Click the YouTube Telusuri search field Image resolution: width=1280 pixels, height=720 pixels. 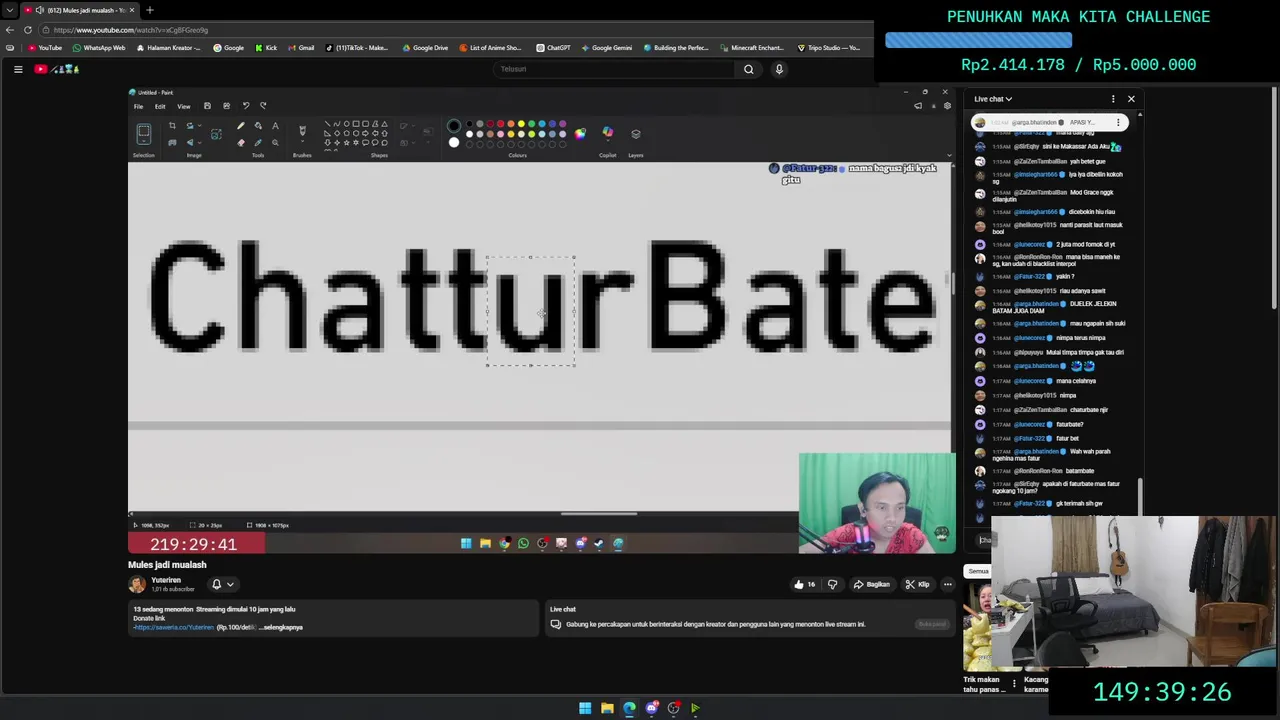(x=615, y=69)
